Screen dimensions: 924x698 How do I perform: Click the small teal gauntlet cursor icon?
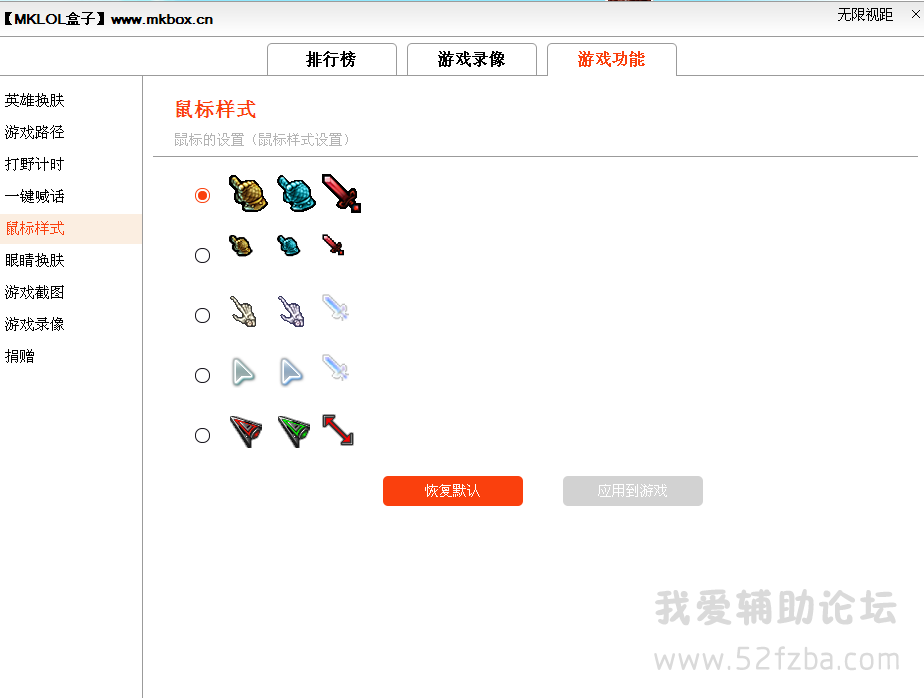click(x=289, y=245)
